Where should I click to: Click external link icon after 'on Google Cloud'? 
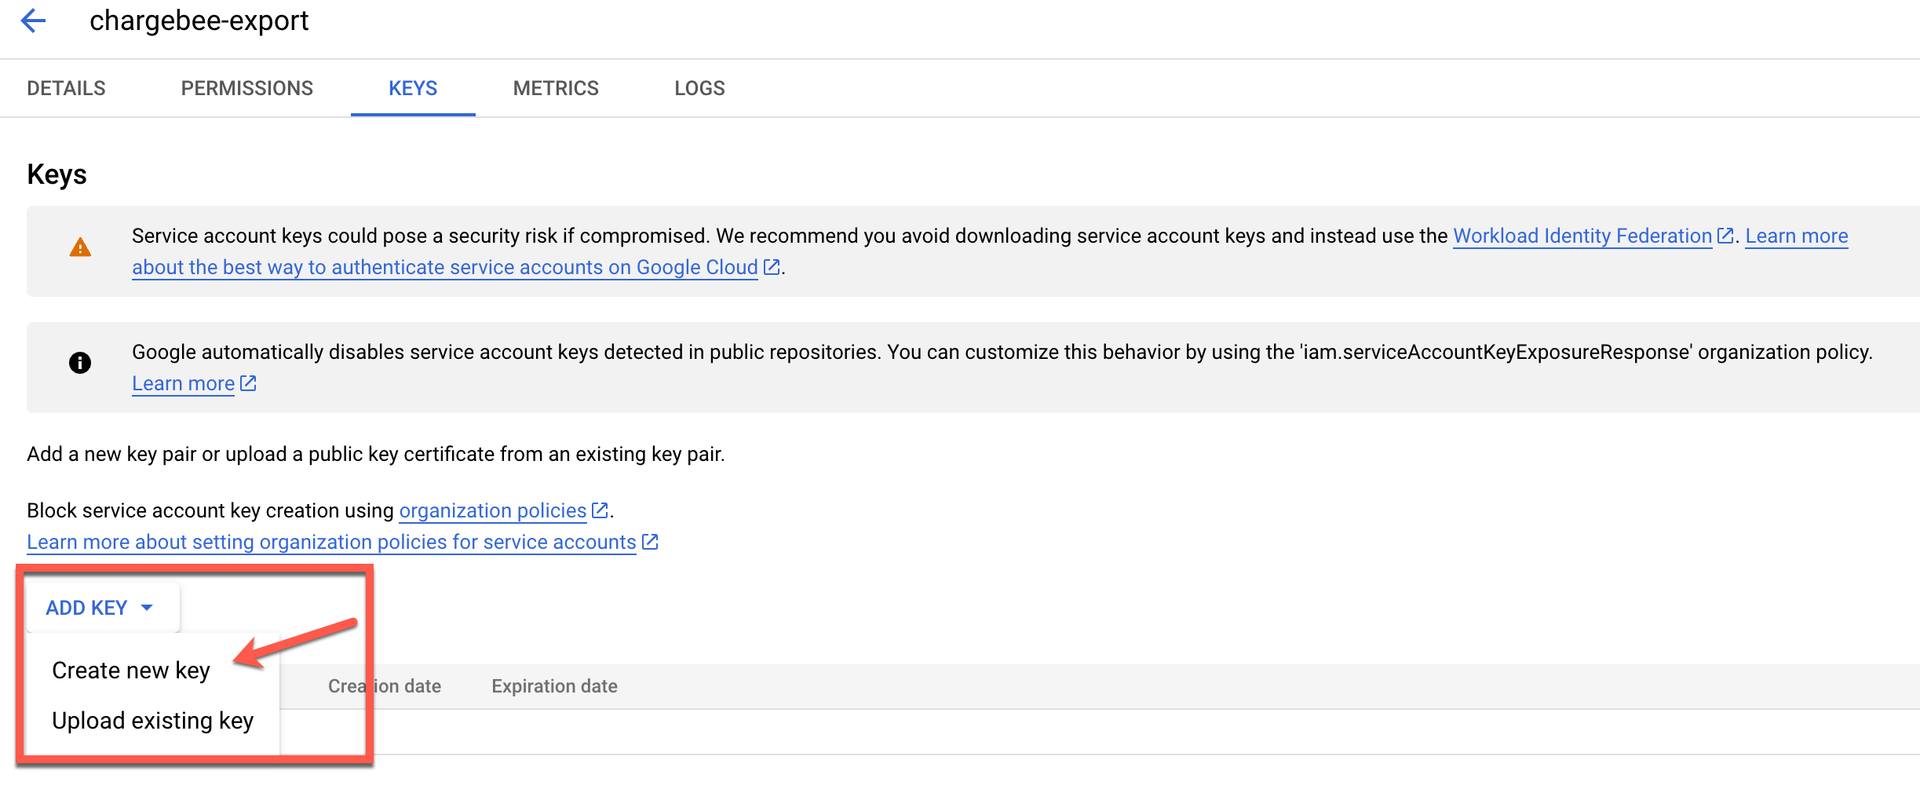coord(771,267)
